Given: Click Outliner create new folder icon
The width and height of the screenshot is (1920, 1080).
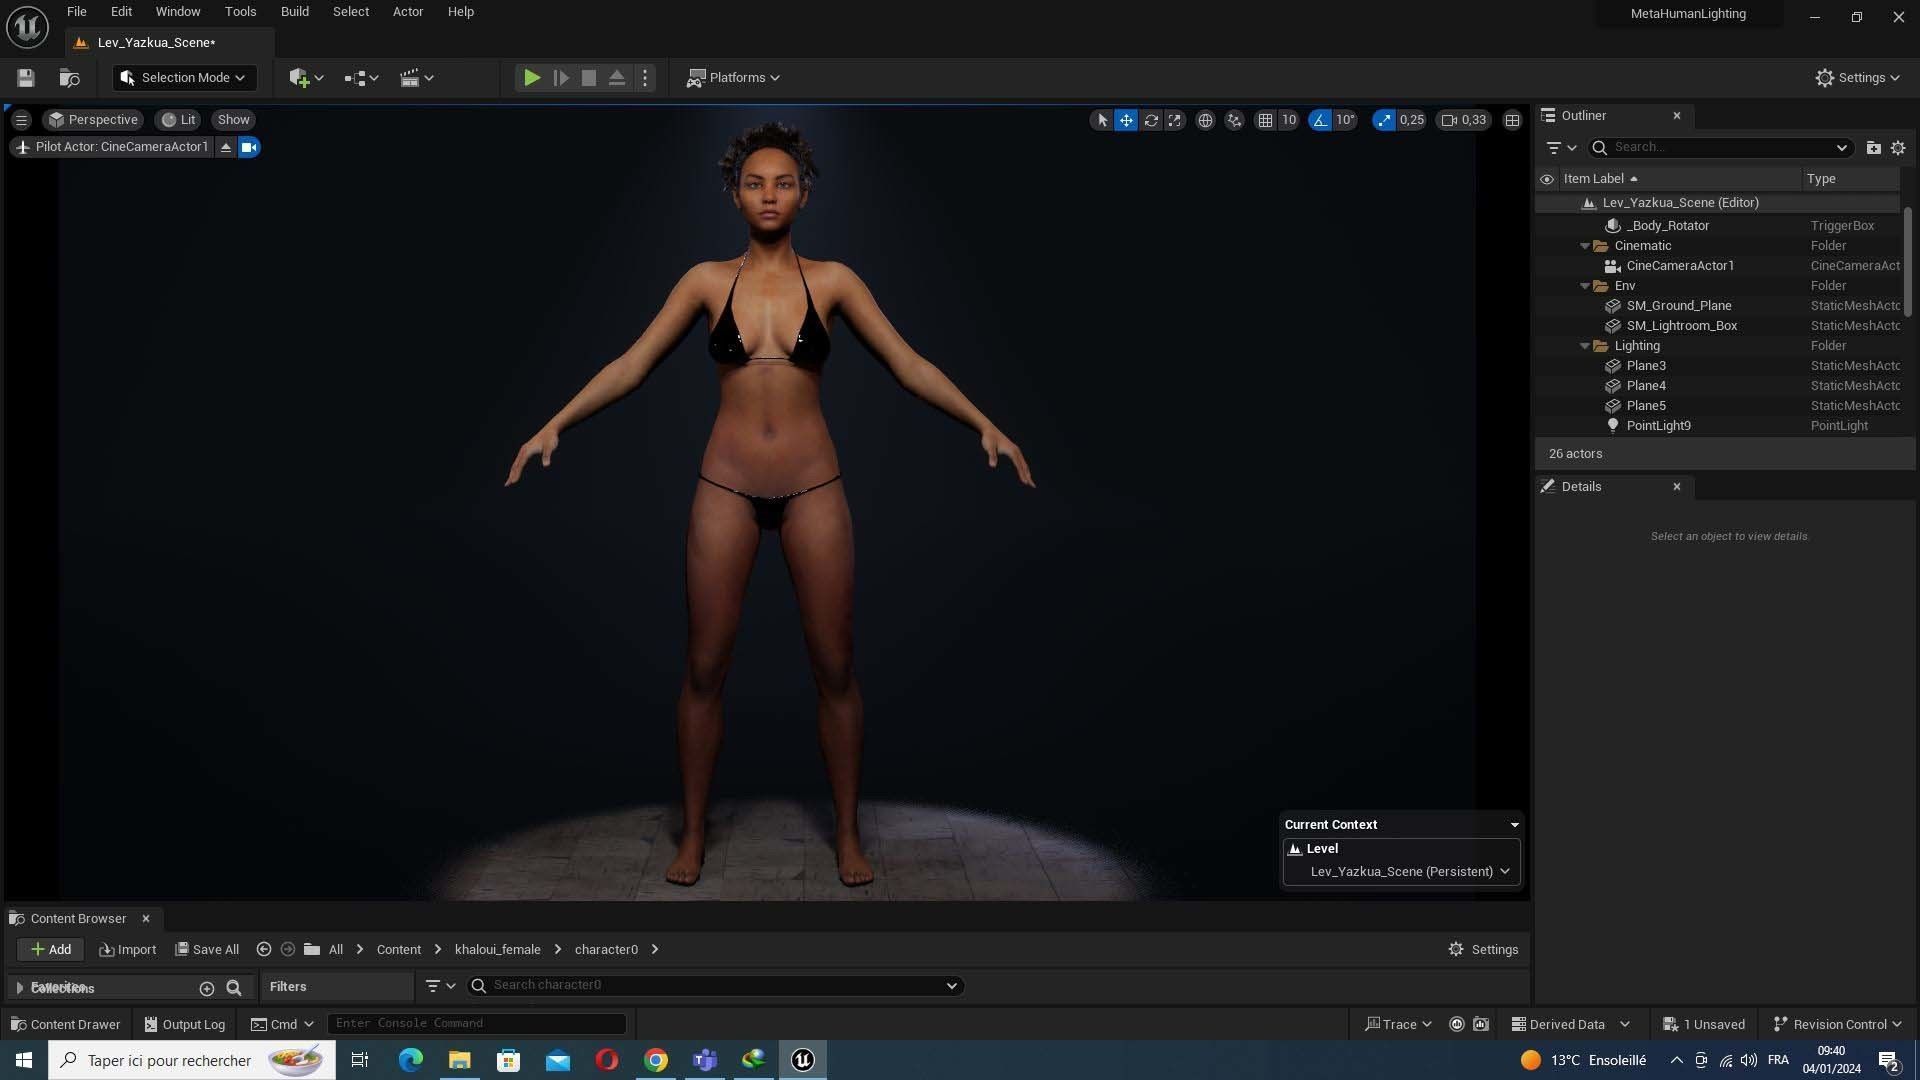Looking at the screenshot, I should click(1873, 148).
